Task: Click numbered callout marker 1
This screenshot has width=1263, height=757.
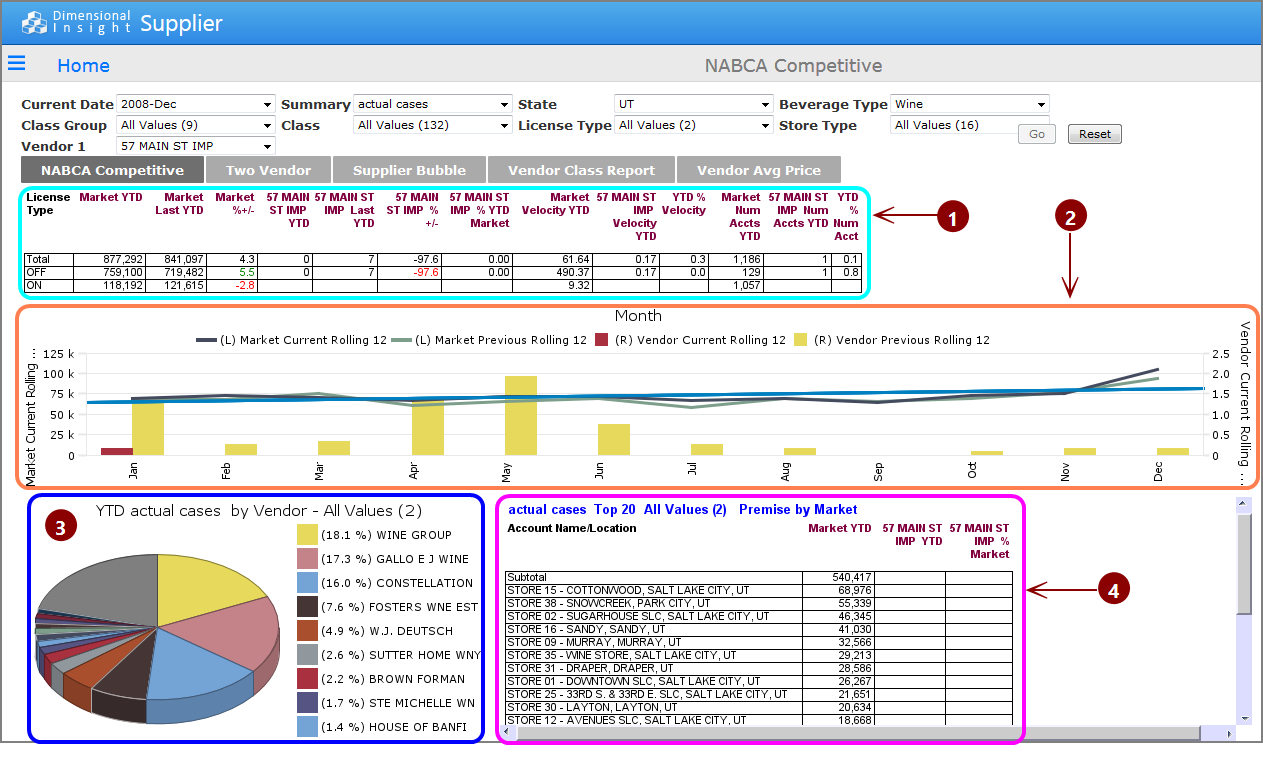Action: click(x=952, y=215)
